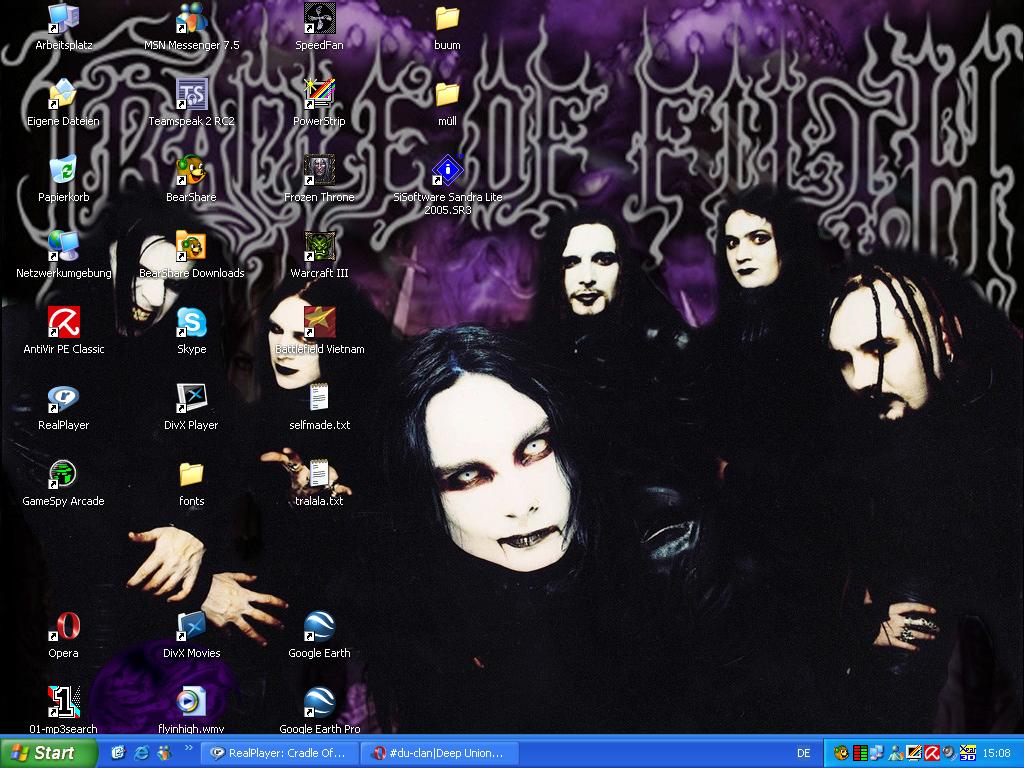Click BearShare tray icon
The height and width of the screenshot is (768, 1024).
(x=842, y=753)
